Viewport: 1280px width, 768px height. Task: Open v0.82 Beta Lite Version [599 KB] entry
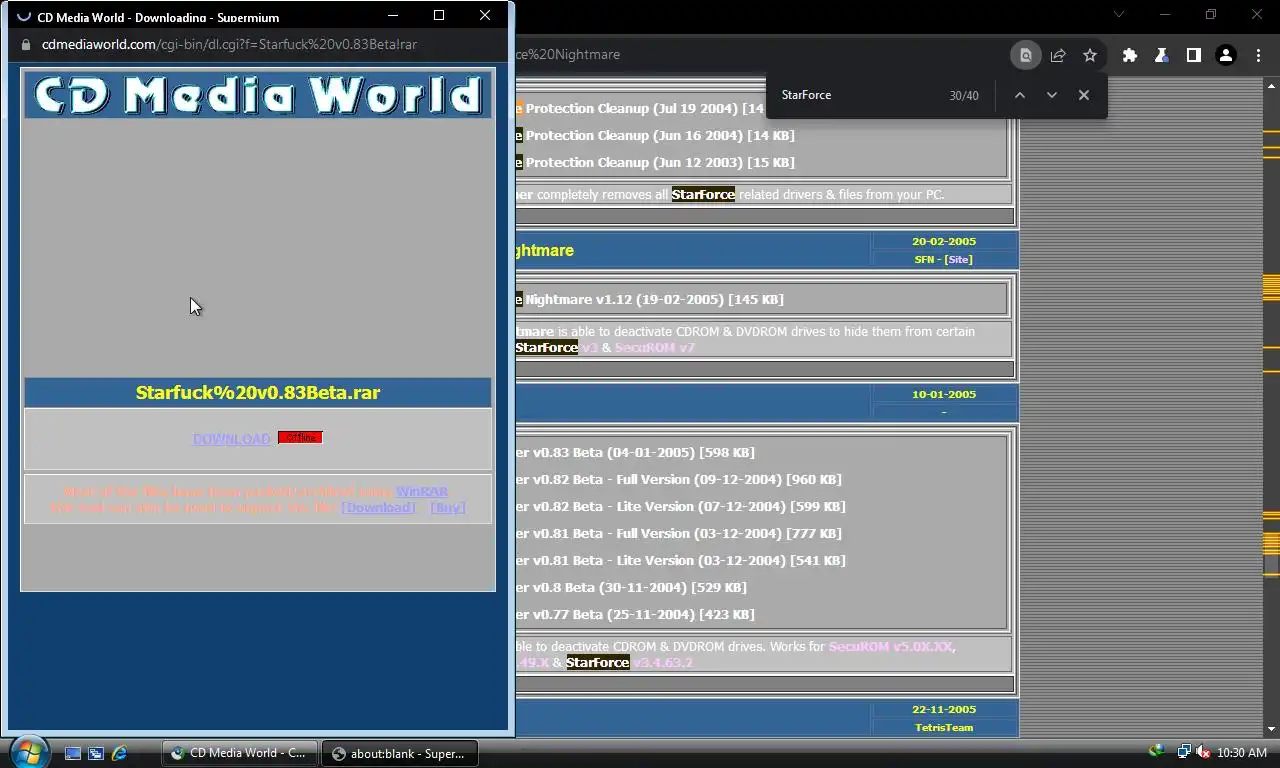coord(680,506)
